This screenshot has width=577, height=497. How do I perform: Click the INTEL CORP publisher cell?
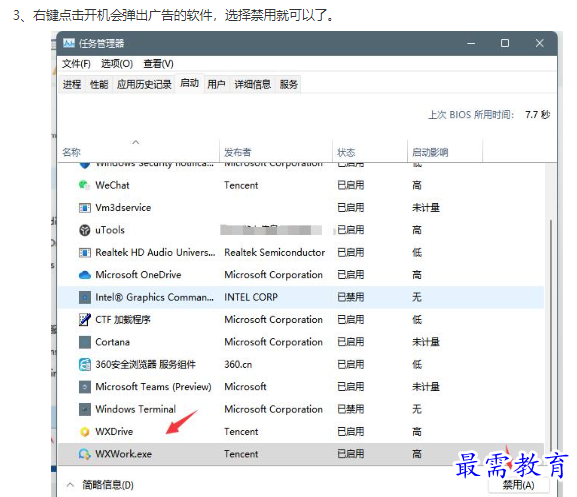(251, 297)
